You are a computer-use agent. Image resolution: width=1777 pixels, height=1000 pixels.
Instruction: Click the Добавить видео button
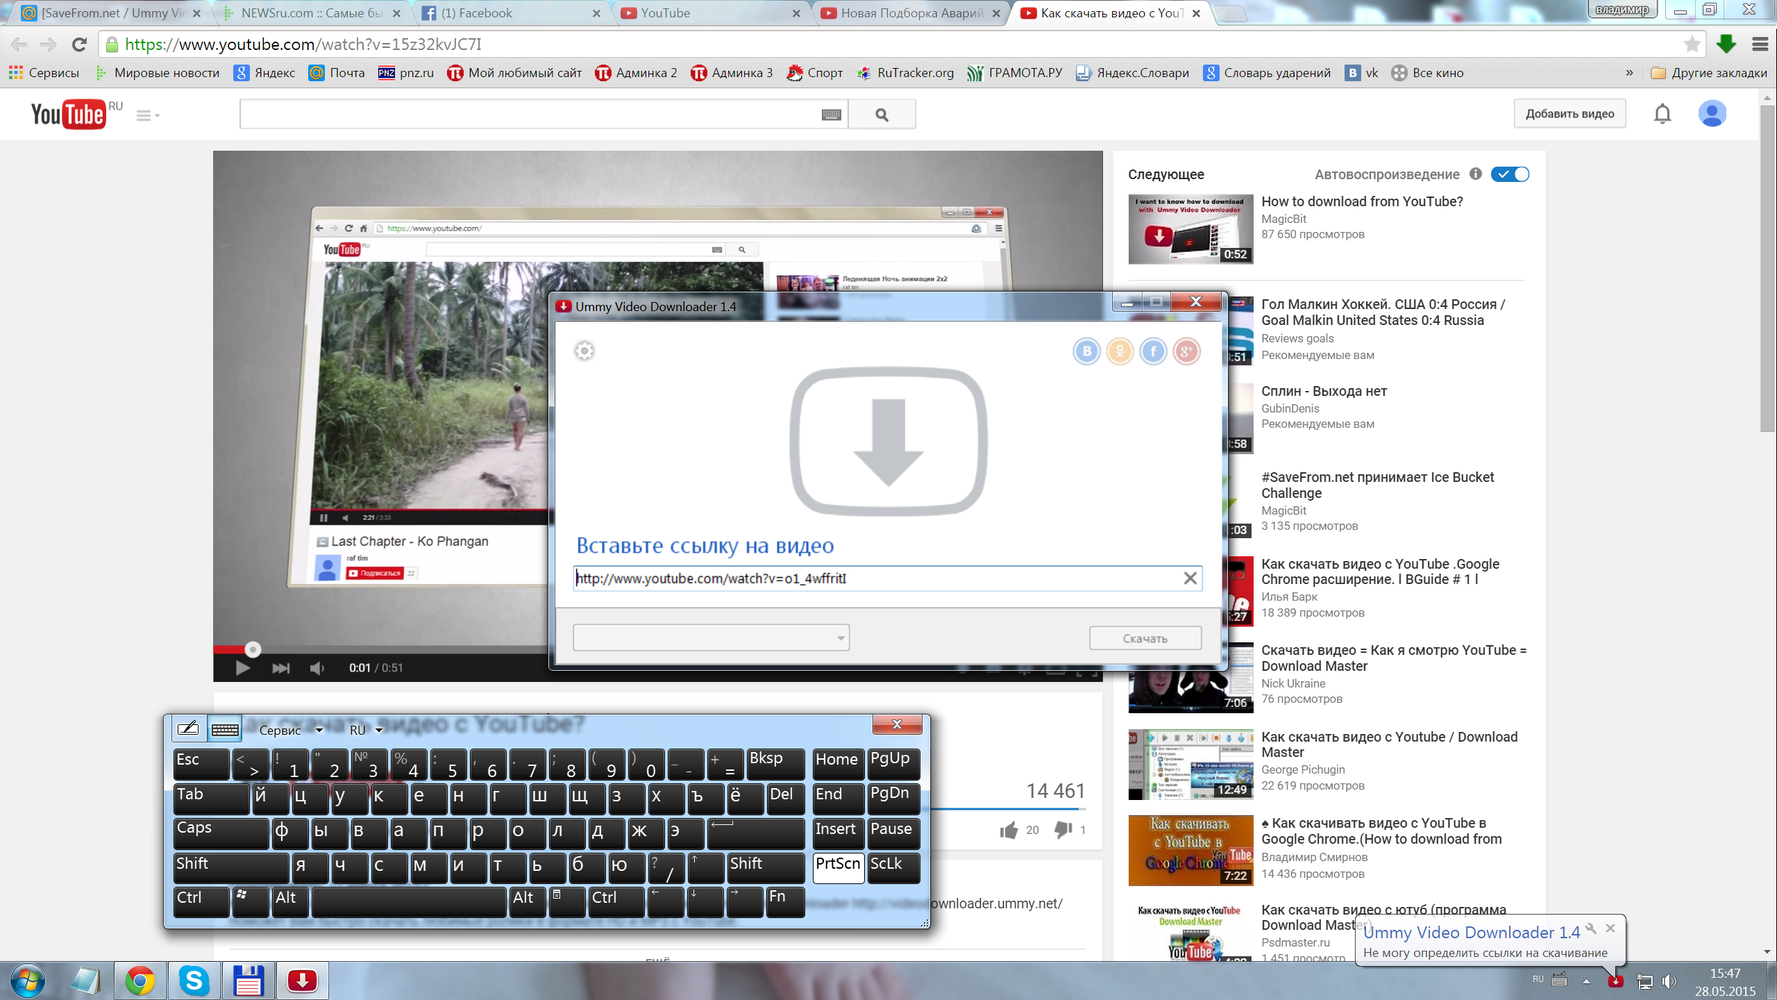(1569, 114)
